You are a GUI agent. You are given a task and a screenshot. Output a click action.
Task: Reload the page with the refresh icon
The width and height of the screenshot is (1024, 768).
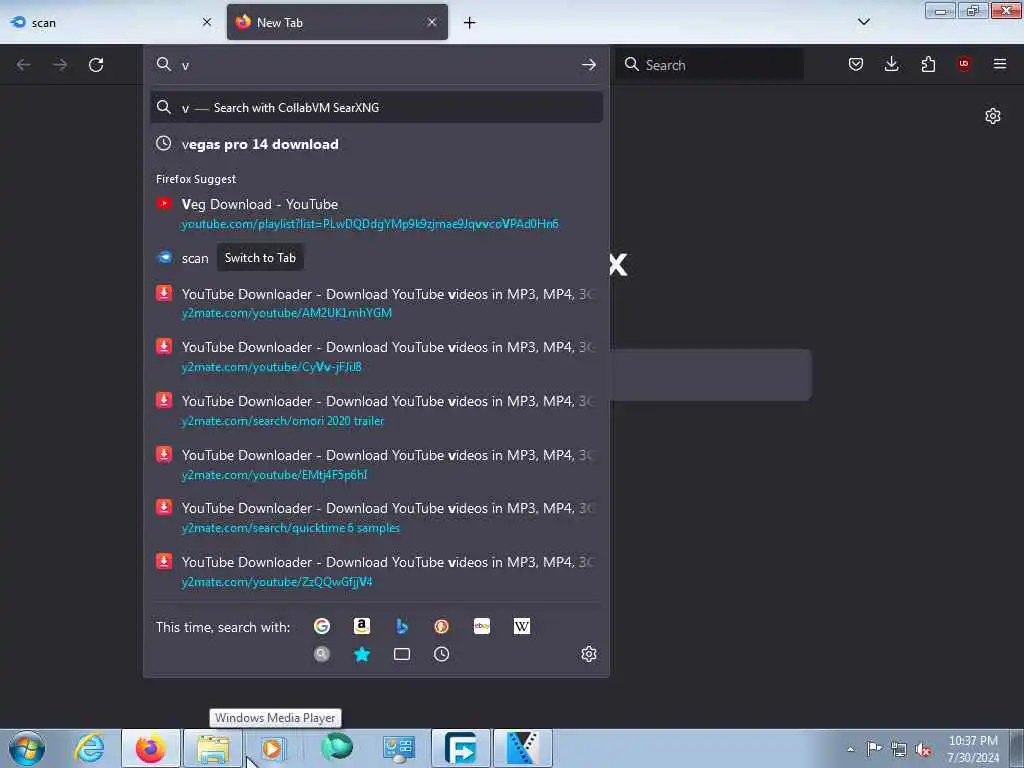coord(96,65)
